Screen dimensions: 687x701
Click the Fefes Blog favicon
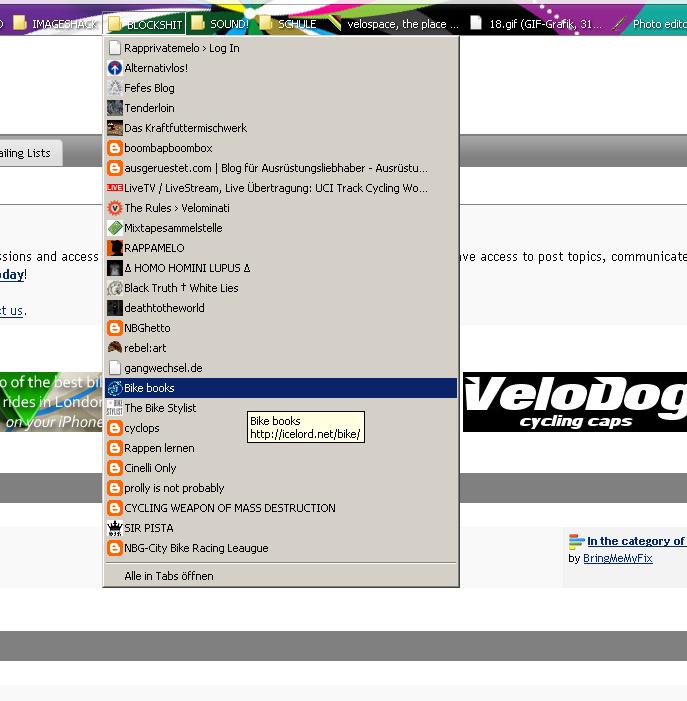click(x=115, y=88)
